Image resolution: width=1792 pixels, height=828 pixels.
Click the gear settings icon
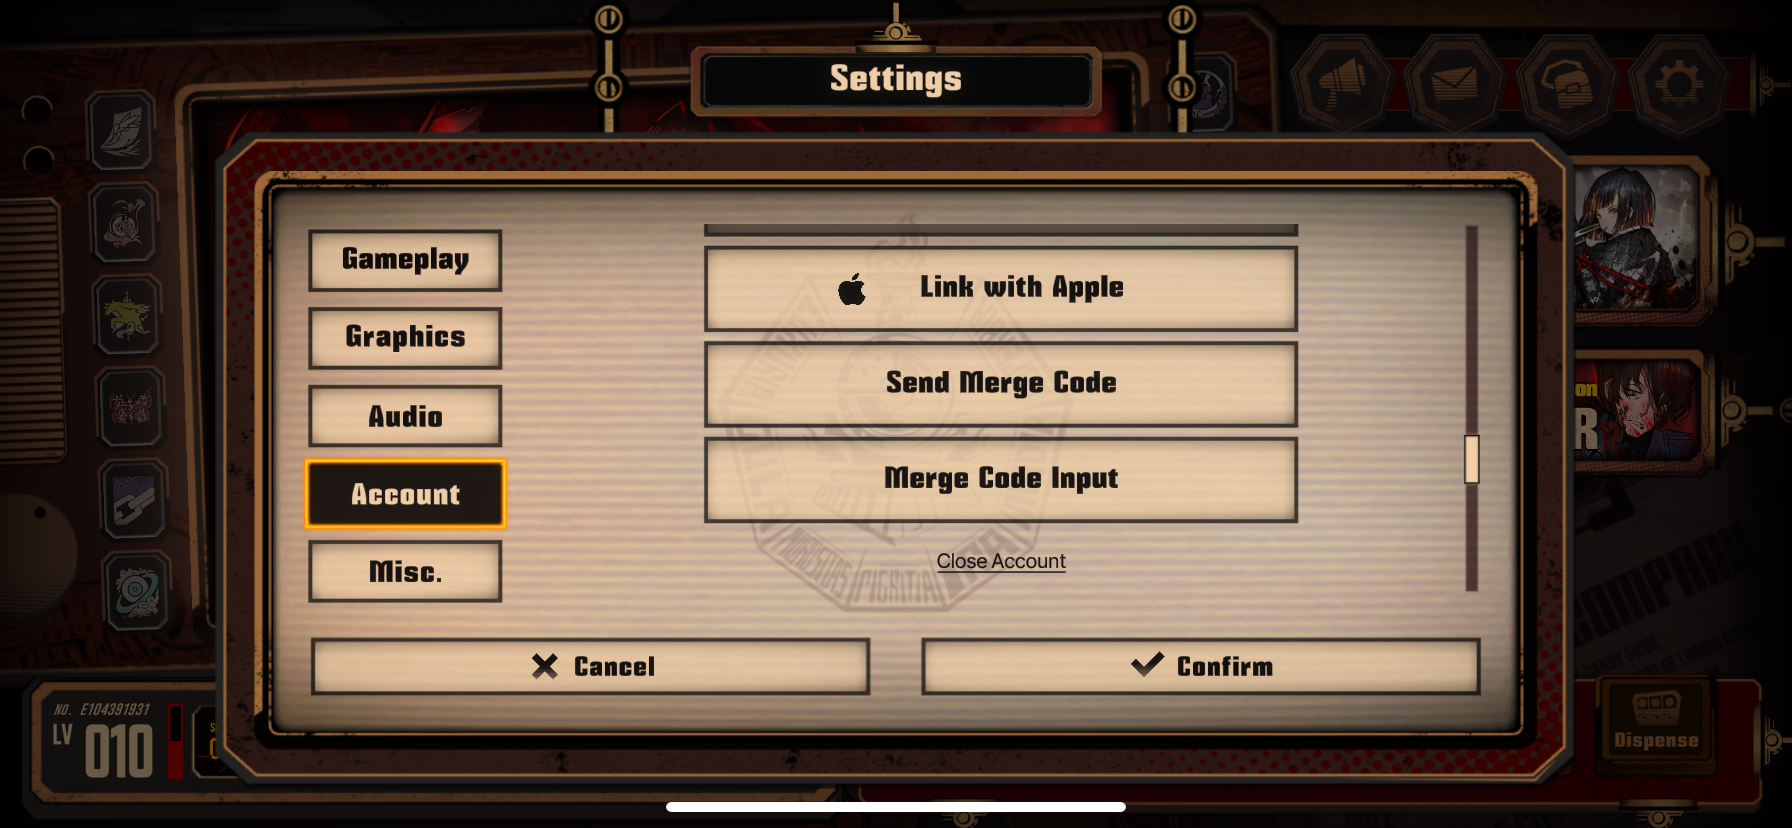(x=1679, y=84)
